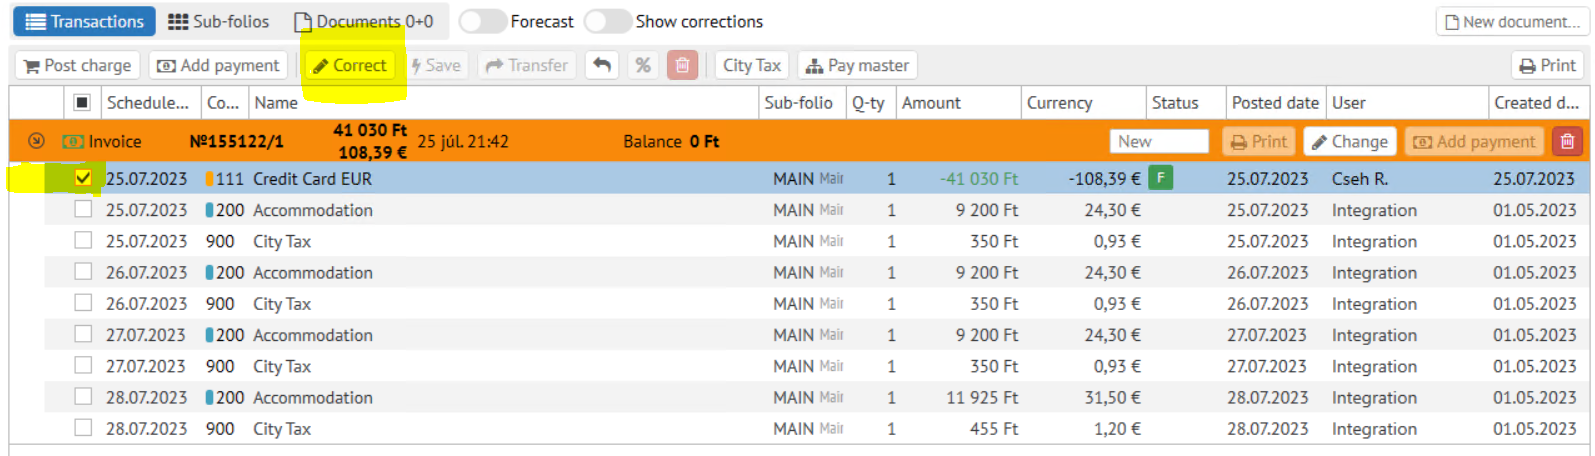
Task: Click the New status field on invoice
Action: point(1158,142)
